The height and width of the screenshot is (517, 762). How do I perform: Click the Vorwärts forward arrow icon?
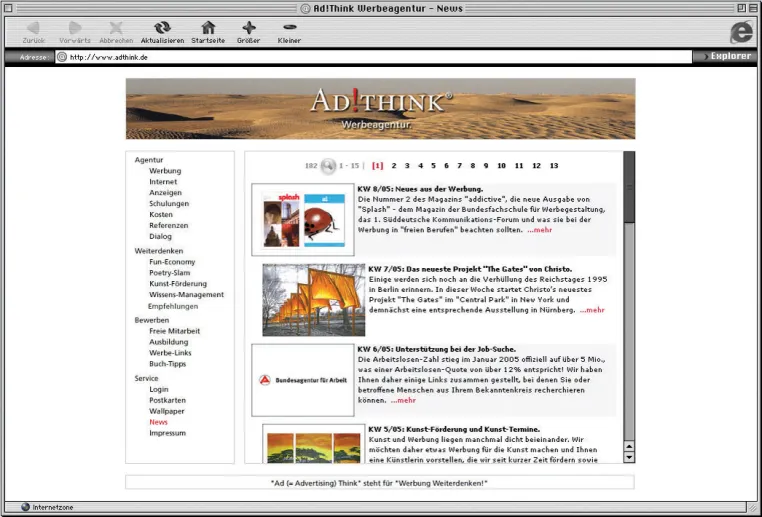(x=75, y=28)
